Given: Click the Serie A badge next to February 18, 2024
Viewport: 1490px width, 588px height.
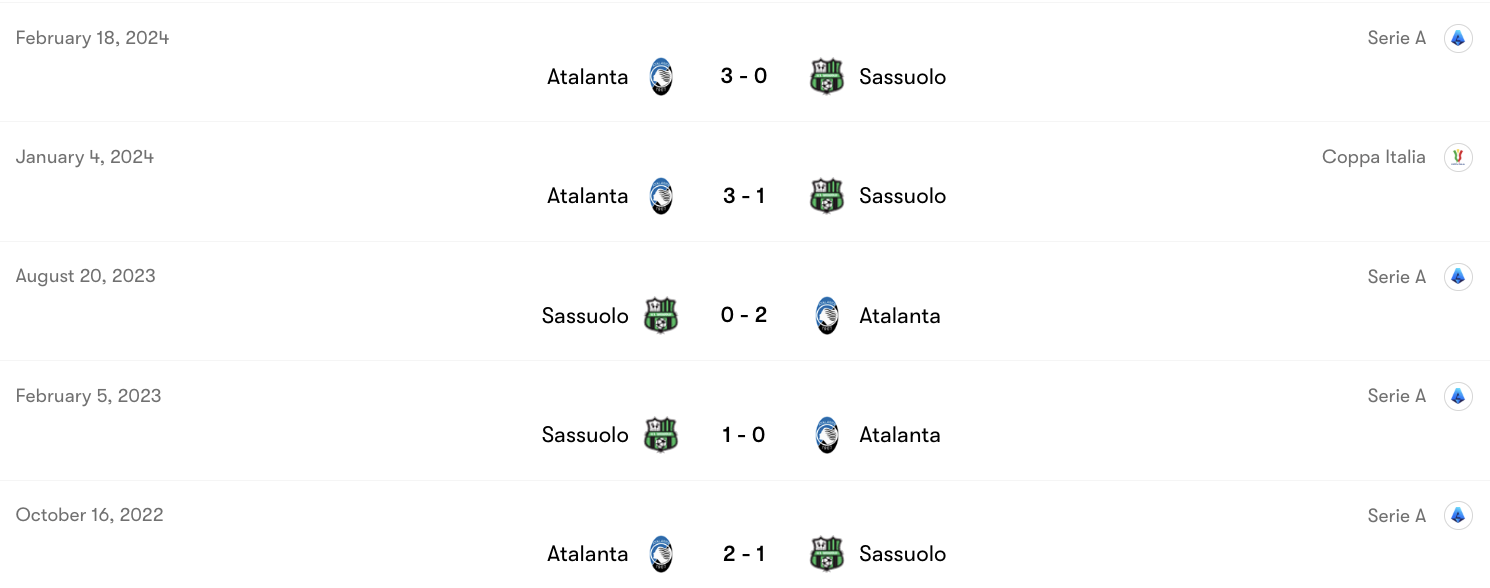Looking at the screenshot, I should point(1458,38).
